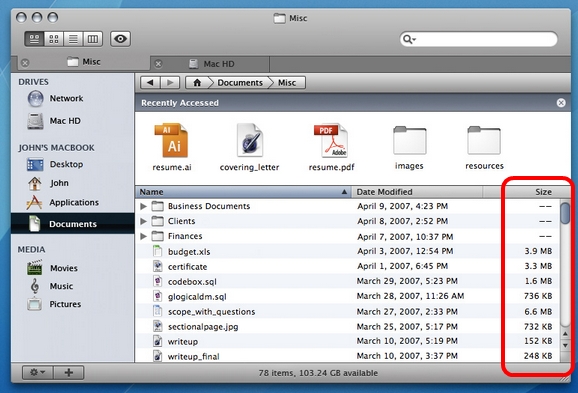Open resume.ai in Recently Accessed
578x393 pixels.
tap(172, 147)
